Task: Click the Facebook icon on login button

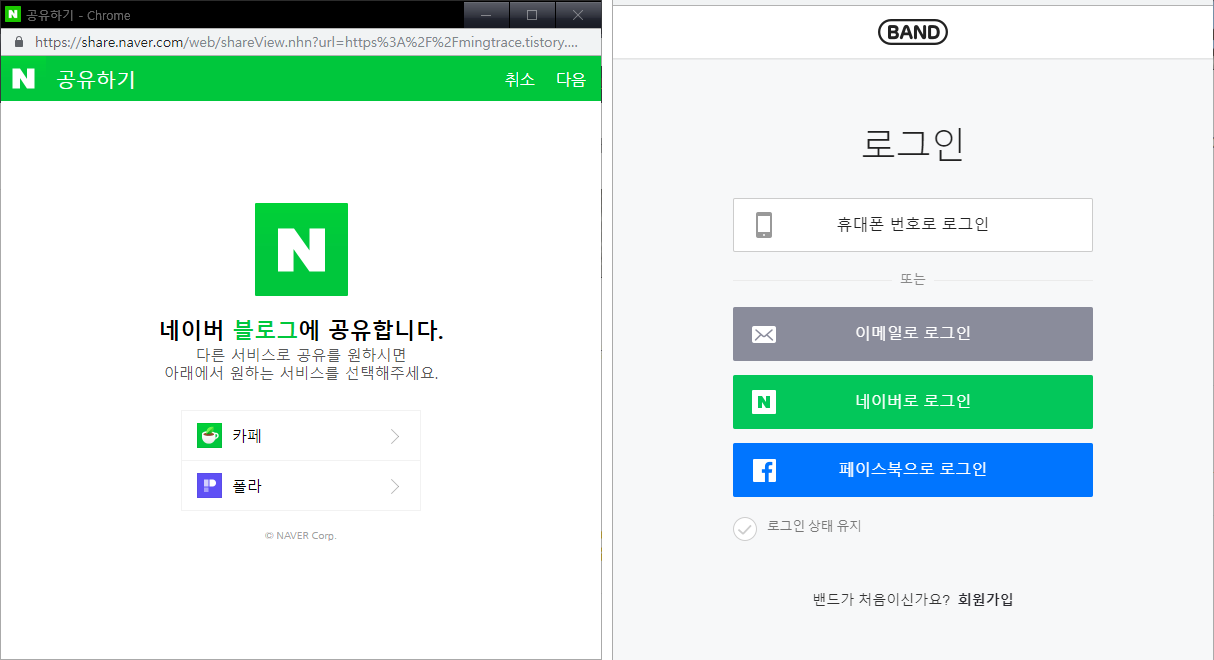Action: [764, 470]
